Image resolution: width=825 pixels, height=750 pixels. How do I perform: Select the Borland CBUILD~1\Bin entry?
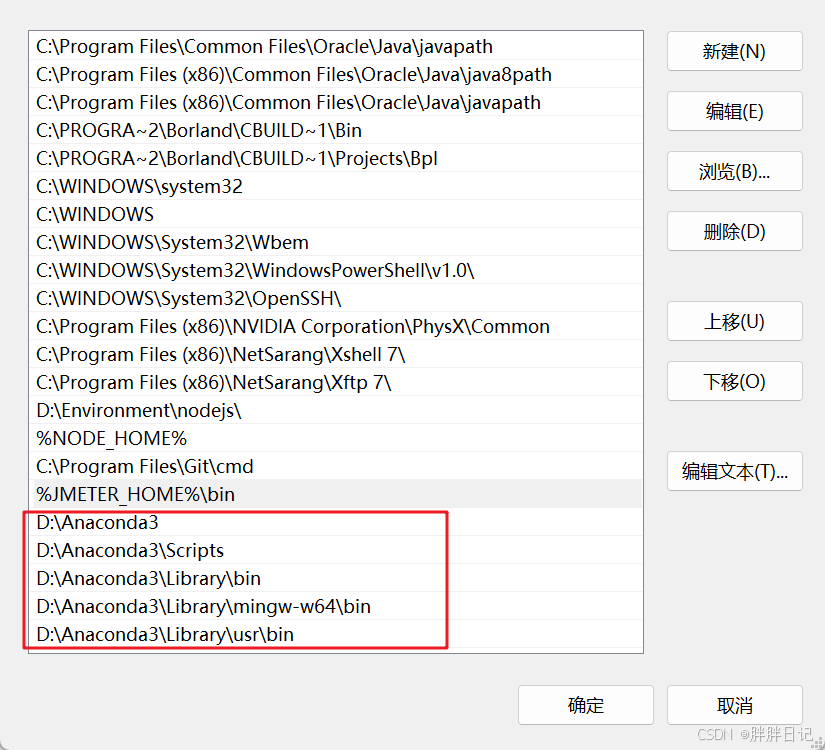coord(336,130)
